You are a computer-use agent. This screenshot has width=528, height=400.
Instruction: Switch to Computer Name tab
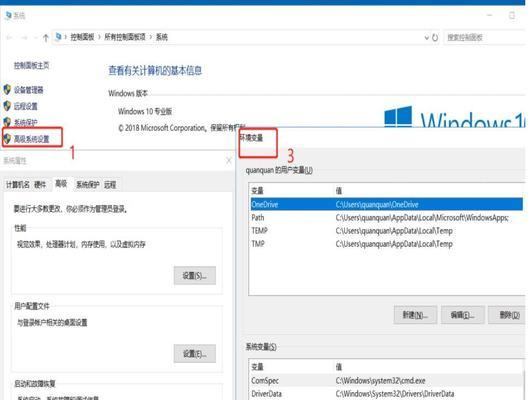[18, 185]
